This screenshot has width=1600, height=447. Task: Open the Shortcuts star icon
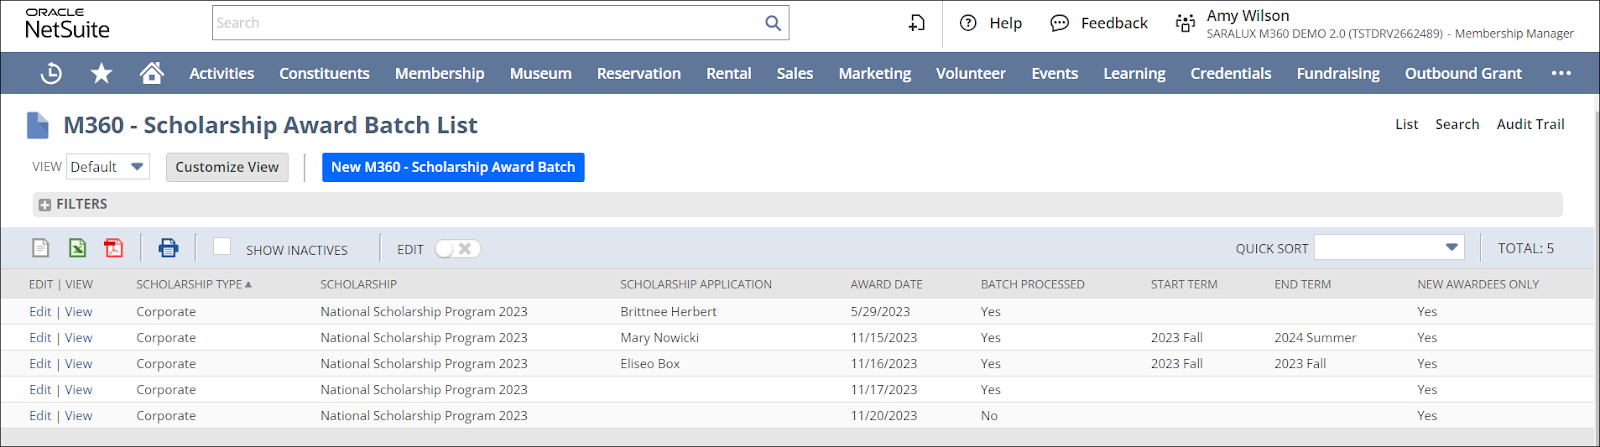coord(101,73)
